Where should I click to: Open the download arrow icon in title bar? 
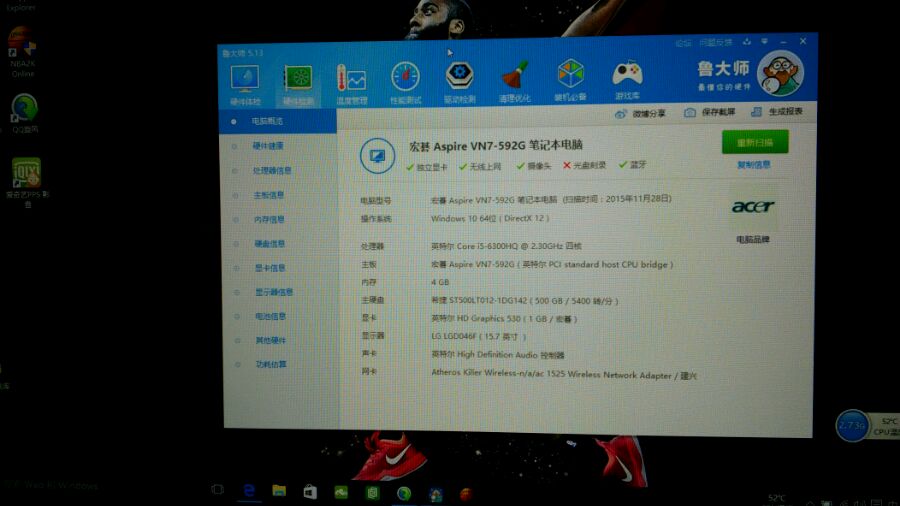click(x=747, y=42)
